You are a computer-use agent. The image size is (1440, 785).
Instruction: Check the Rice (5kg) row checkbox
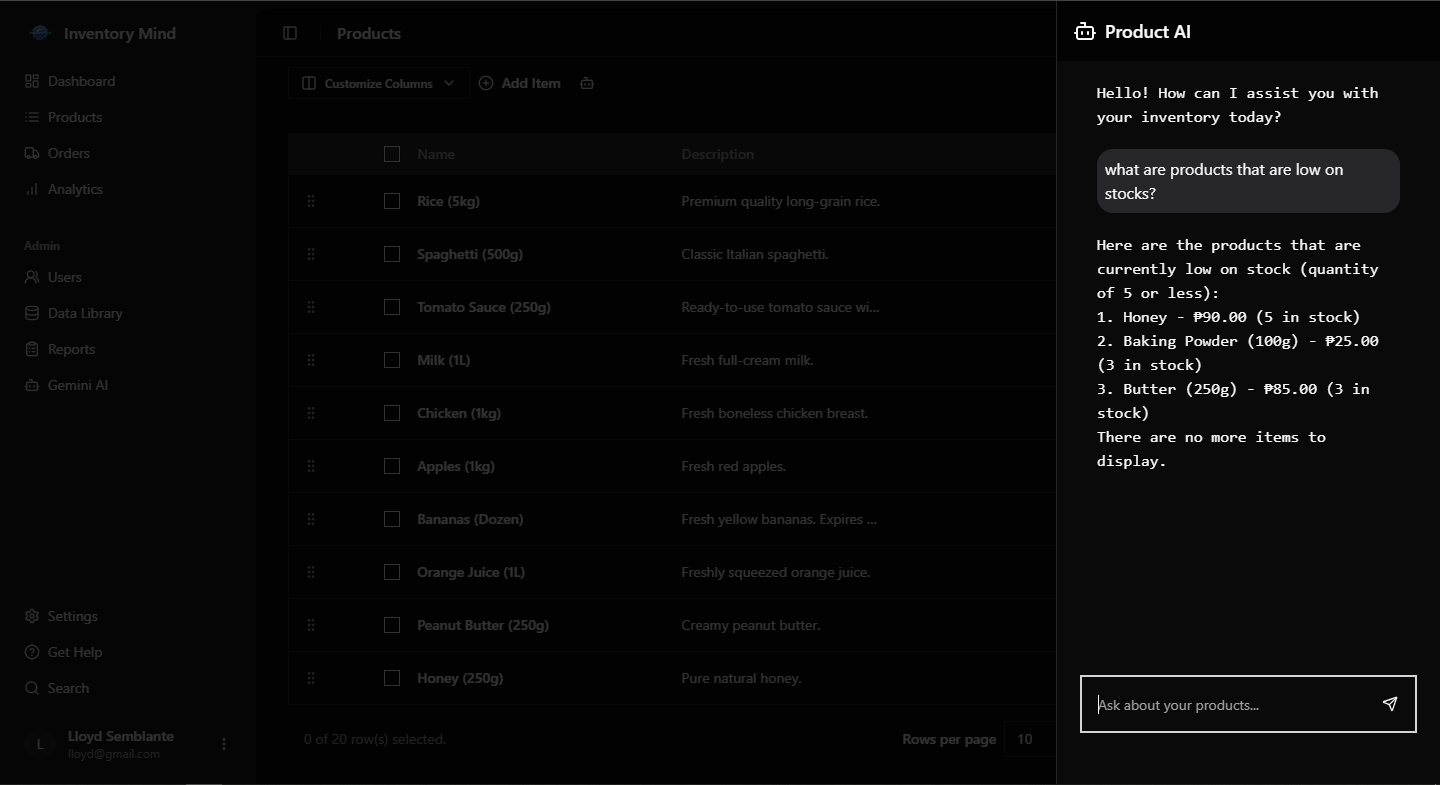tap(392, 201)
